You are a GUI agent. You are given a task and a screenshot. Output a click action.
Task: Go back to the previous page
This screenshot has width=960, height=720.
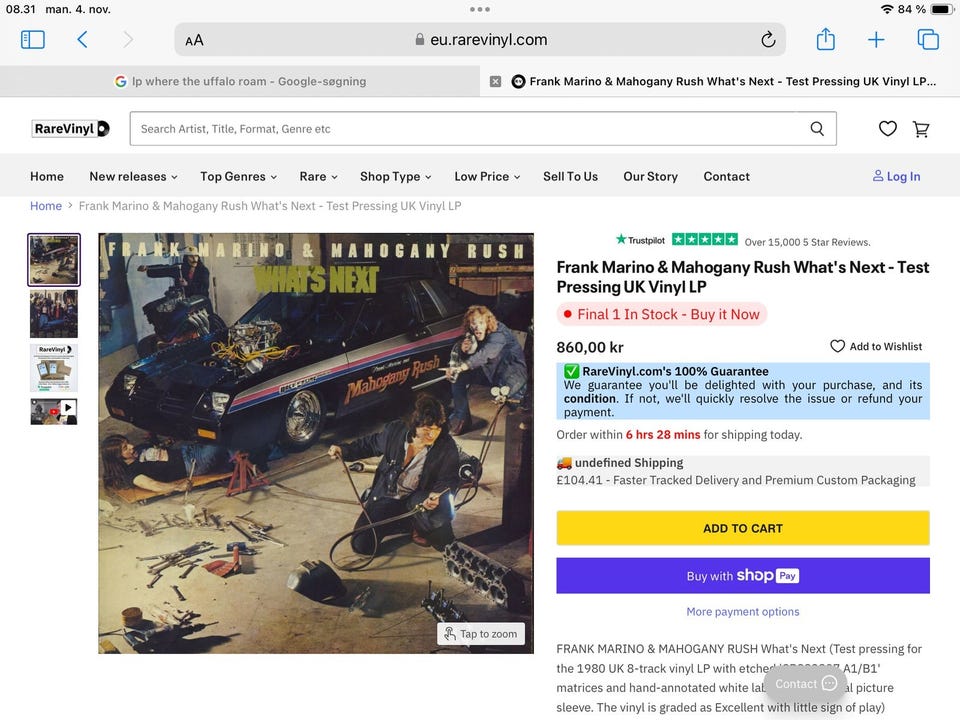tap(83, 40)
